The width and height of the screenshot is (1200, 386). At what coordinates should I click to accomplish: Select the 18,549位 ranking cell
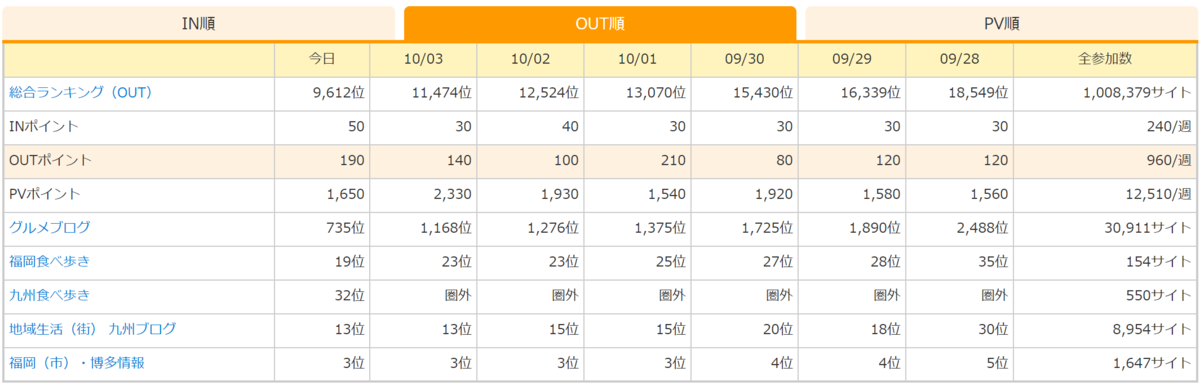pyautogui.click(x=959, y=93)
